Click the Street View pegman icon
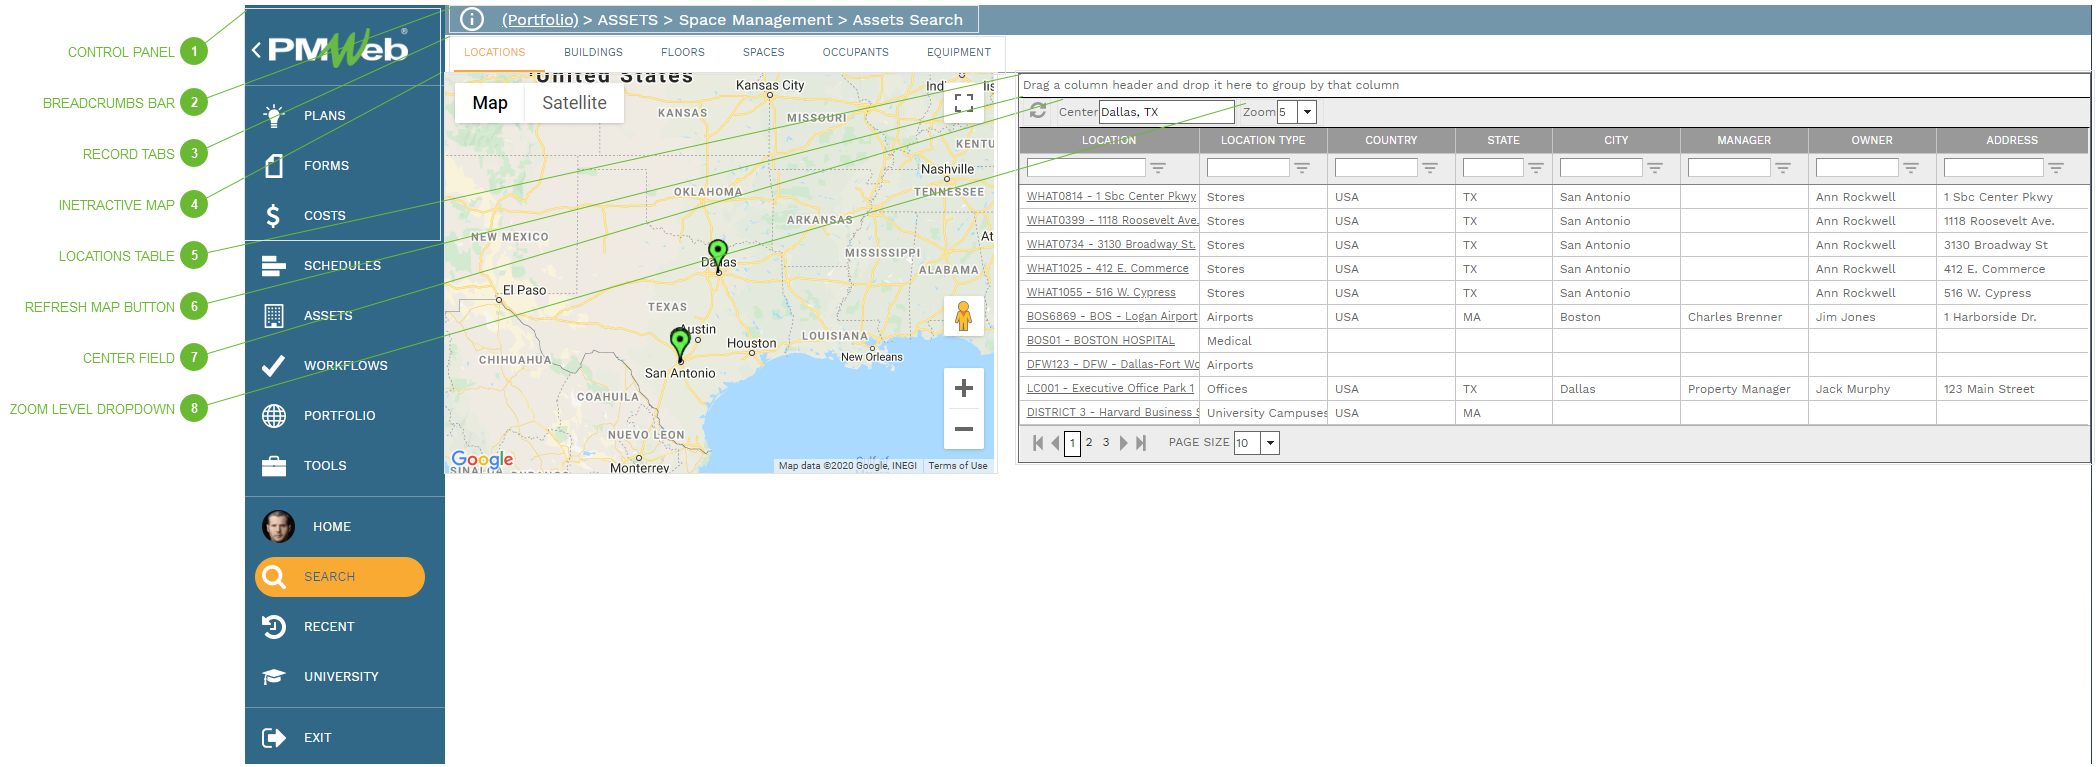Viewport: 2100px width, 767px height. [963, 317]
